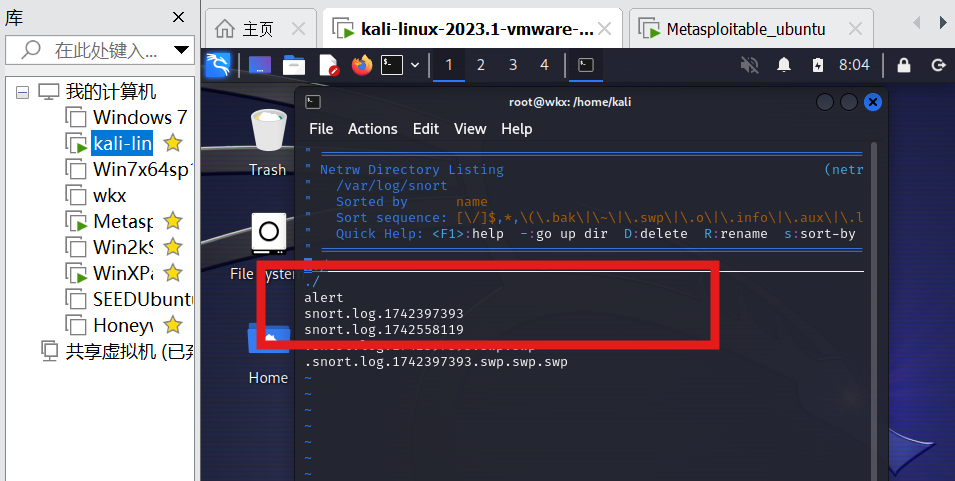Select Win2k VM in library
Screen dimensions: 955x481
click(x=123, y=247)
